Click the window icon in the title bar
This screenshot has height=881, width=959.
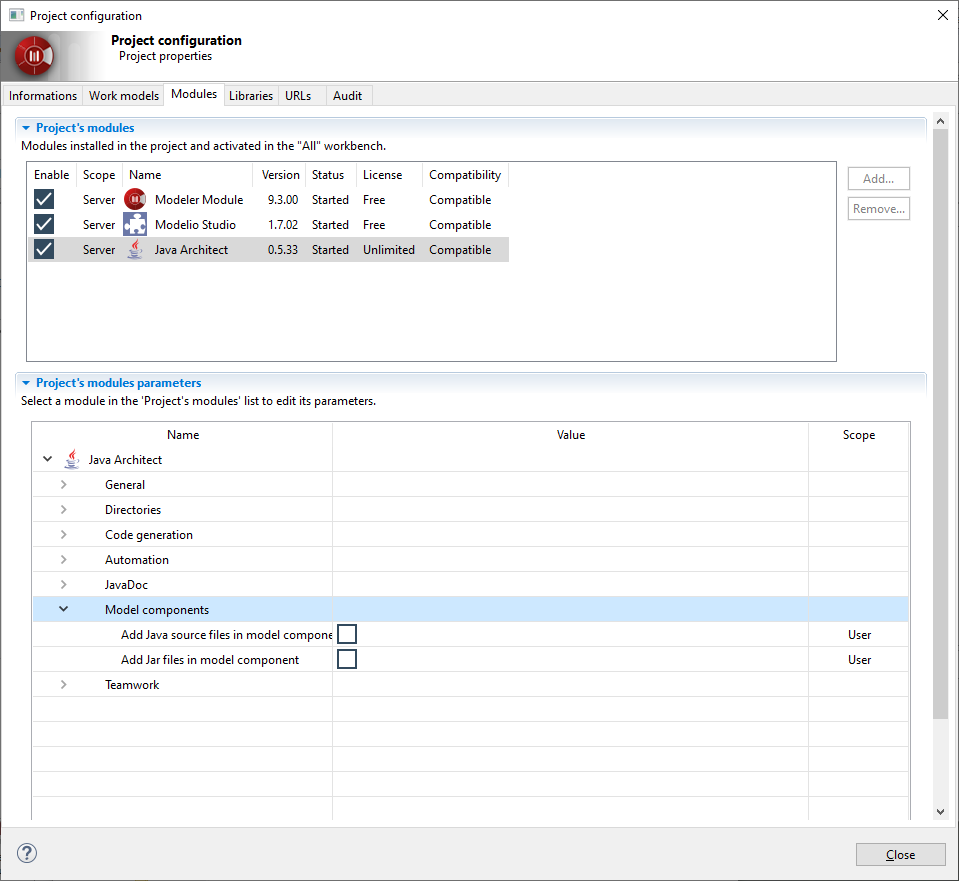pyautogui.click(x=17, y=15)
